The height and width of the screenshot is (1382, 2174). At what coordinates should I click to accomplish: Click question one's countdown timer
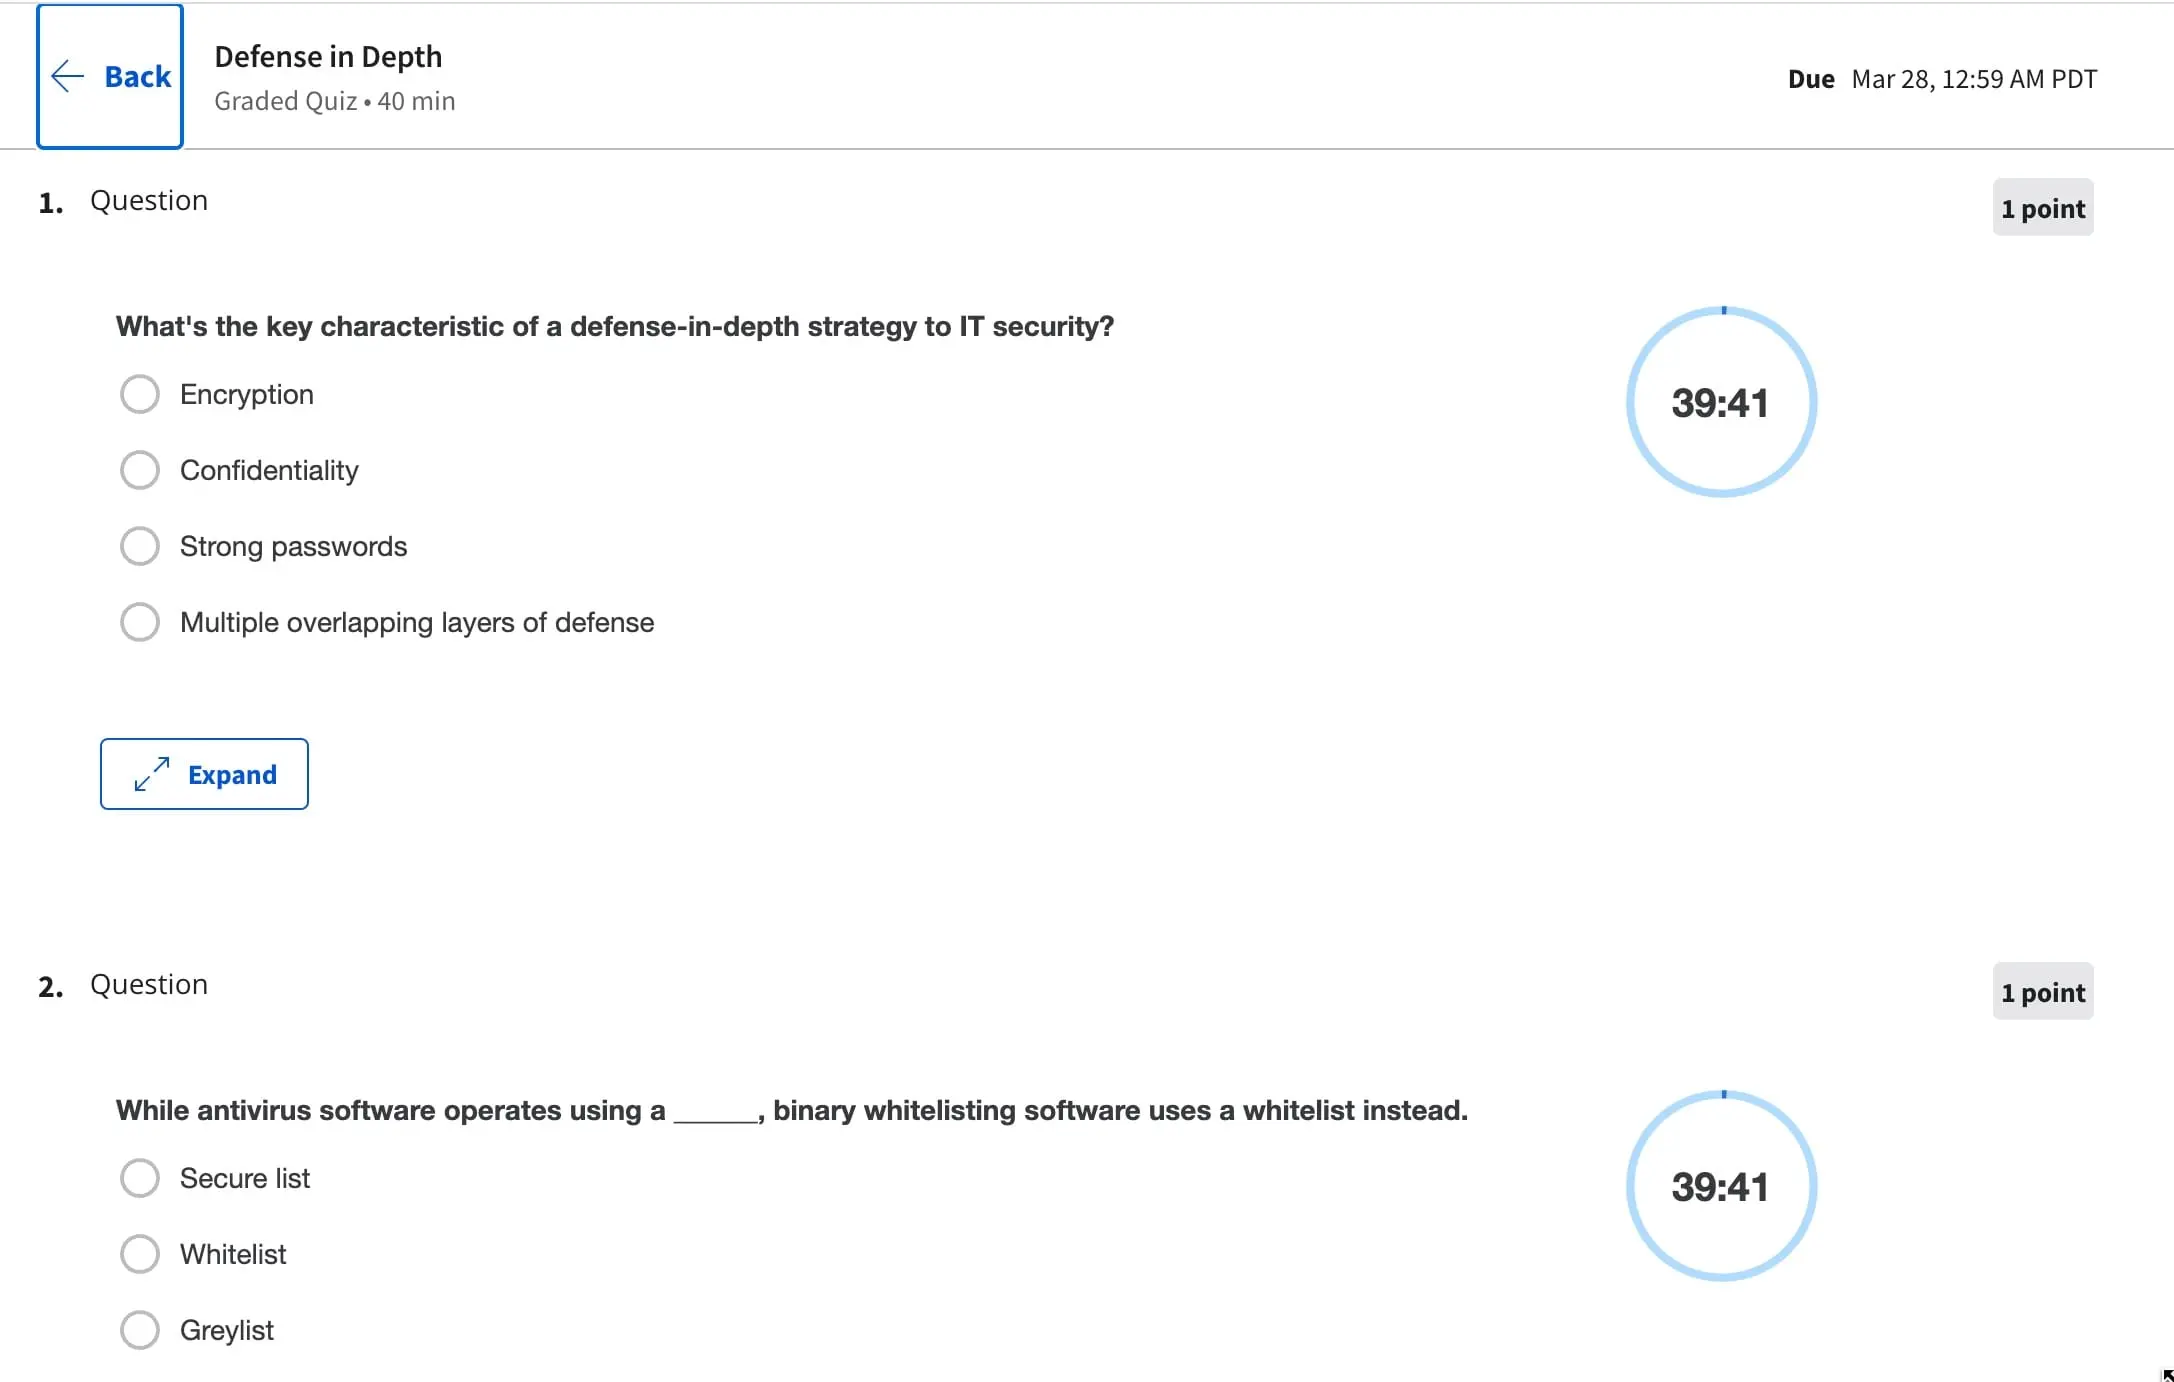(1721, 402)
